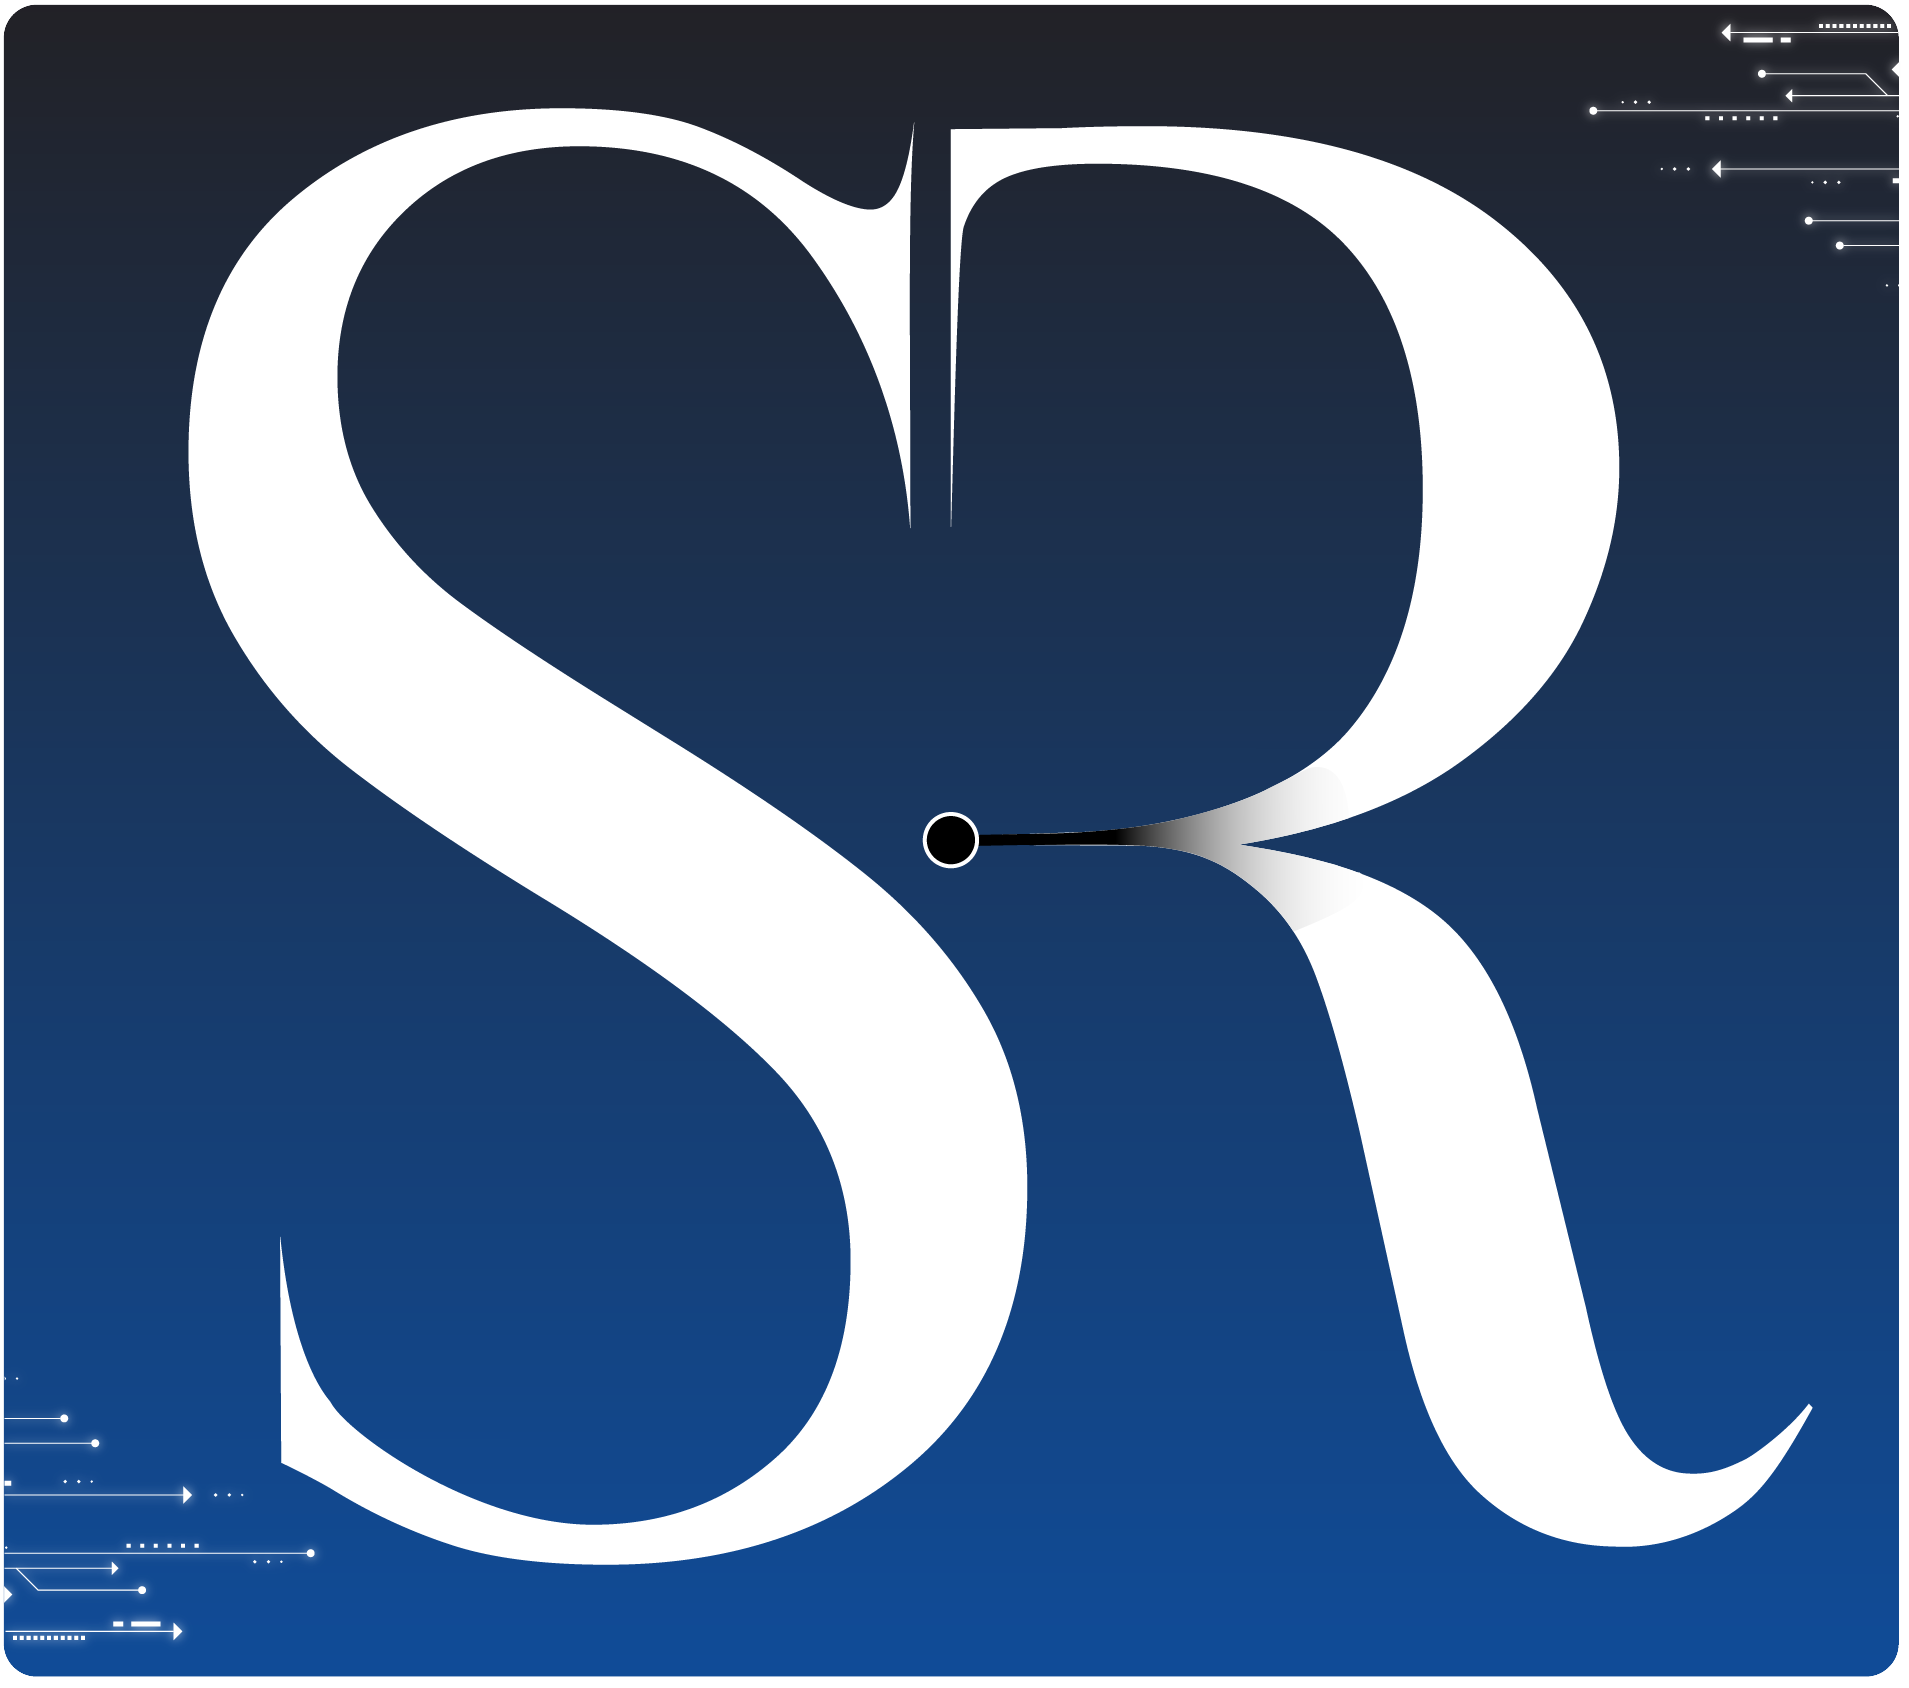This screenshot has height=1688, width=1909.
Task: Click the lowest white dot endpoint in top-right corner
Action: (x=1839, y=245)
